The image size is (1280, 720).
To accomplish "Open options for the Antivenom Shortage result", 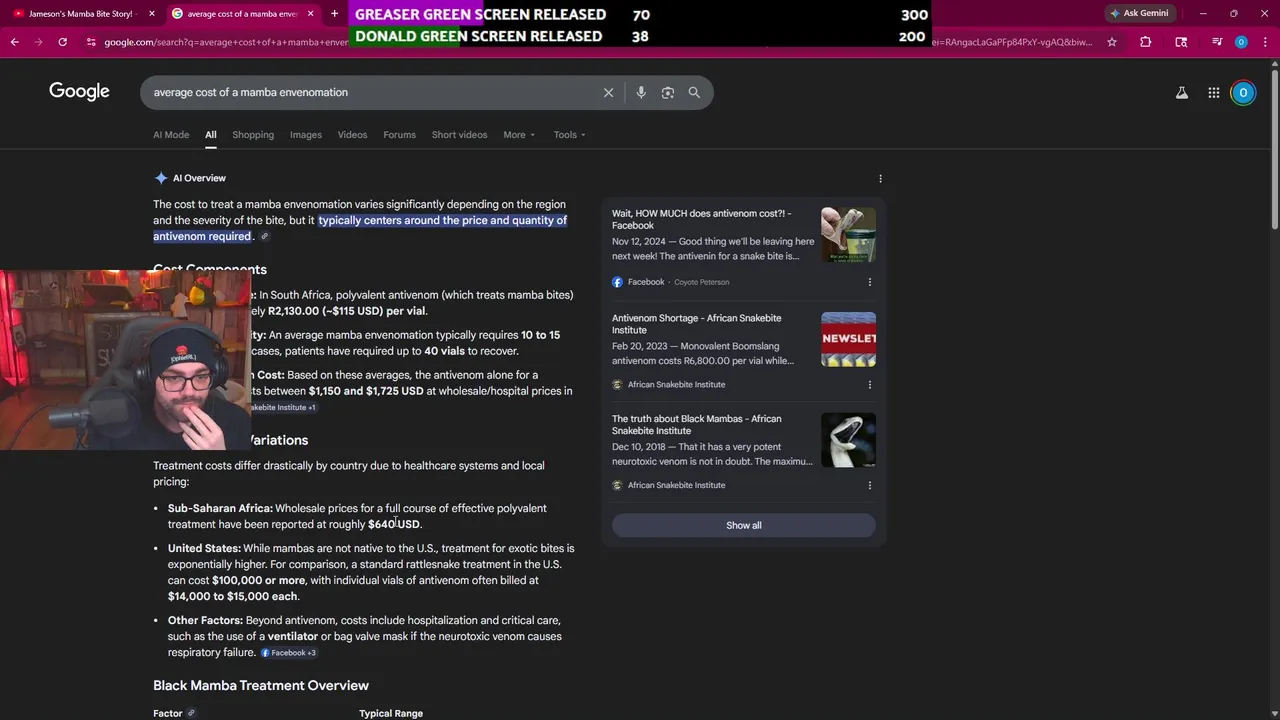I will [869, 384].
